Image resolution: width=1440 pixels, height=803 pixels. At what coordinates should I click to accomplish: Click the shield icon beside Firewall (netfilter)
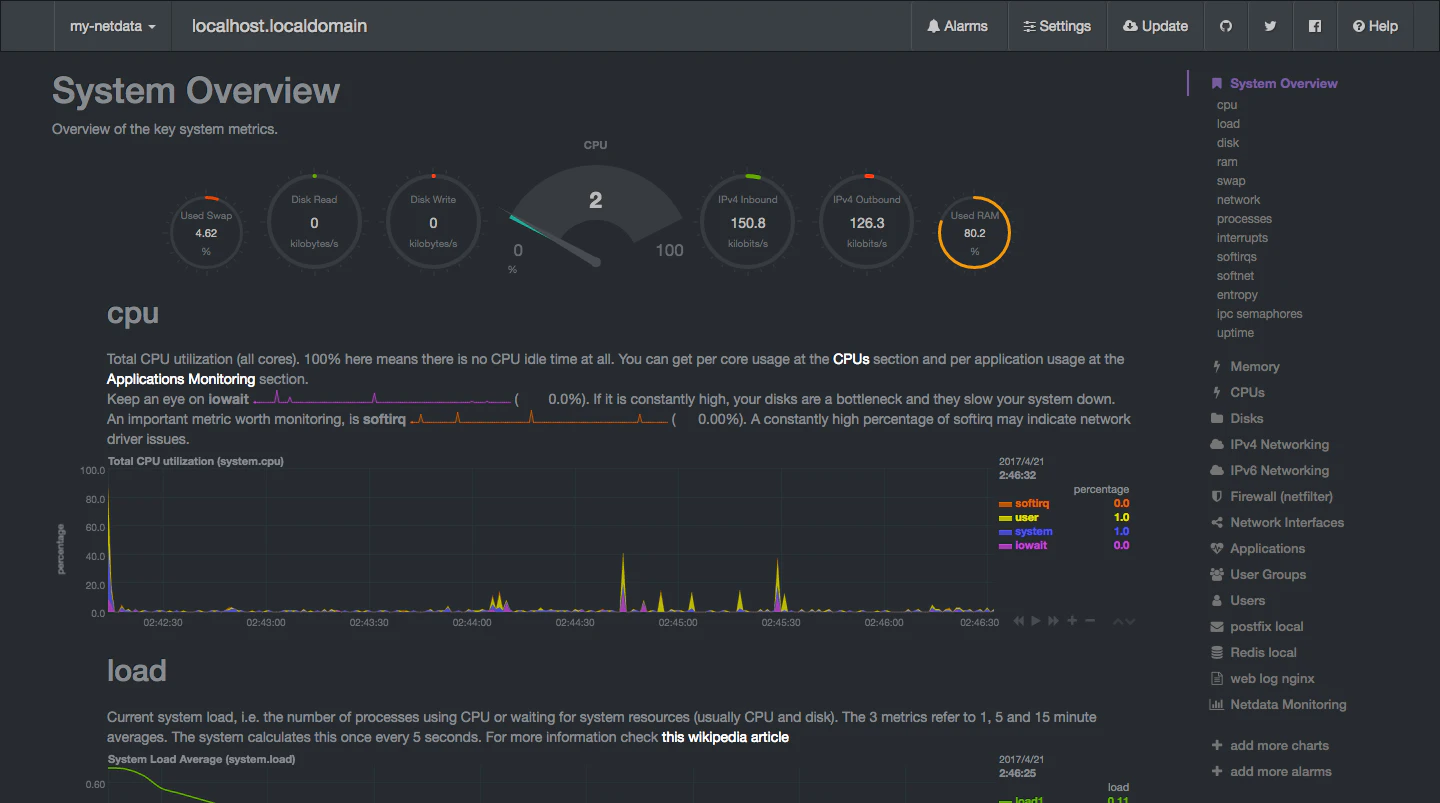pyautogui.click(x=1217, y=497)
